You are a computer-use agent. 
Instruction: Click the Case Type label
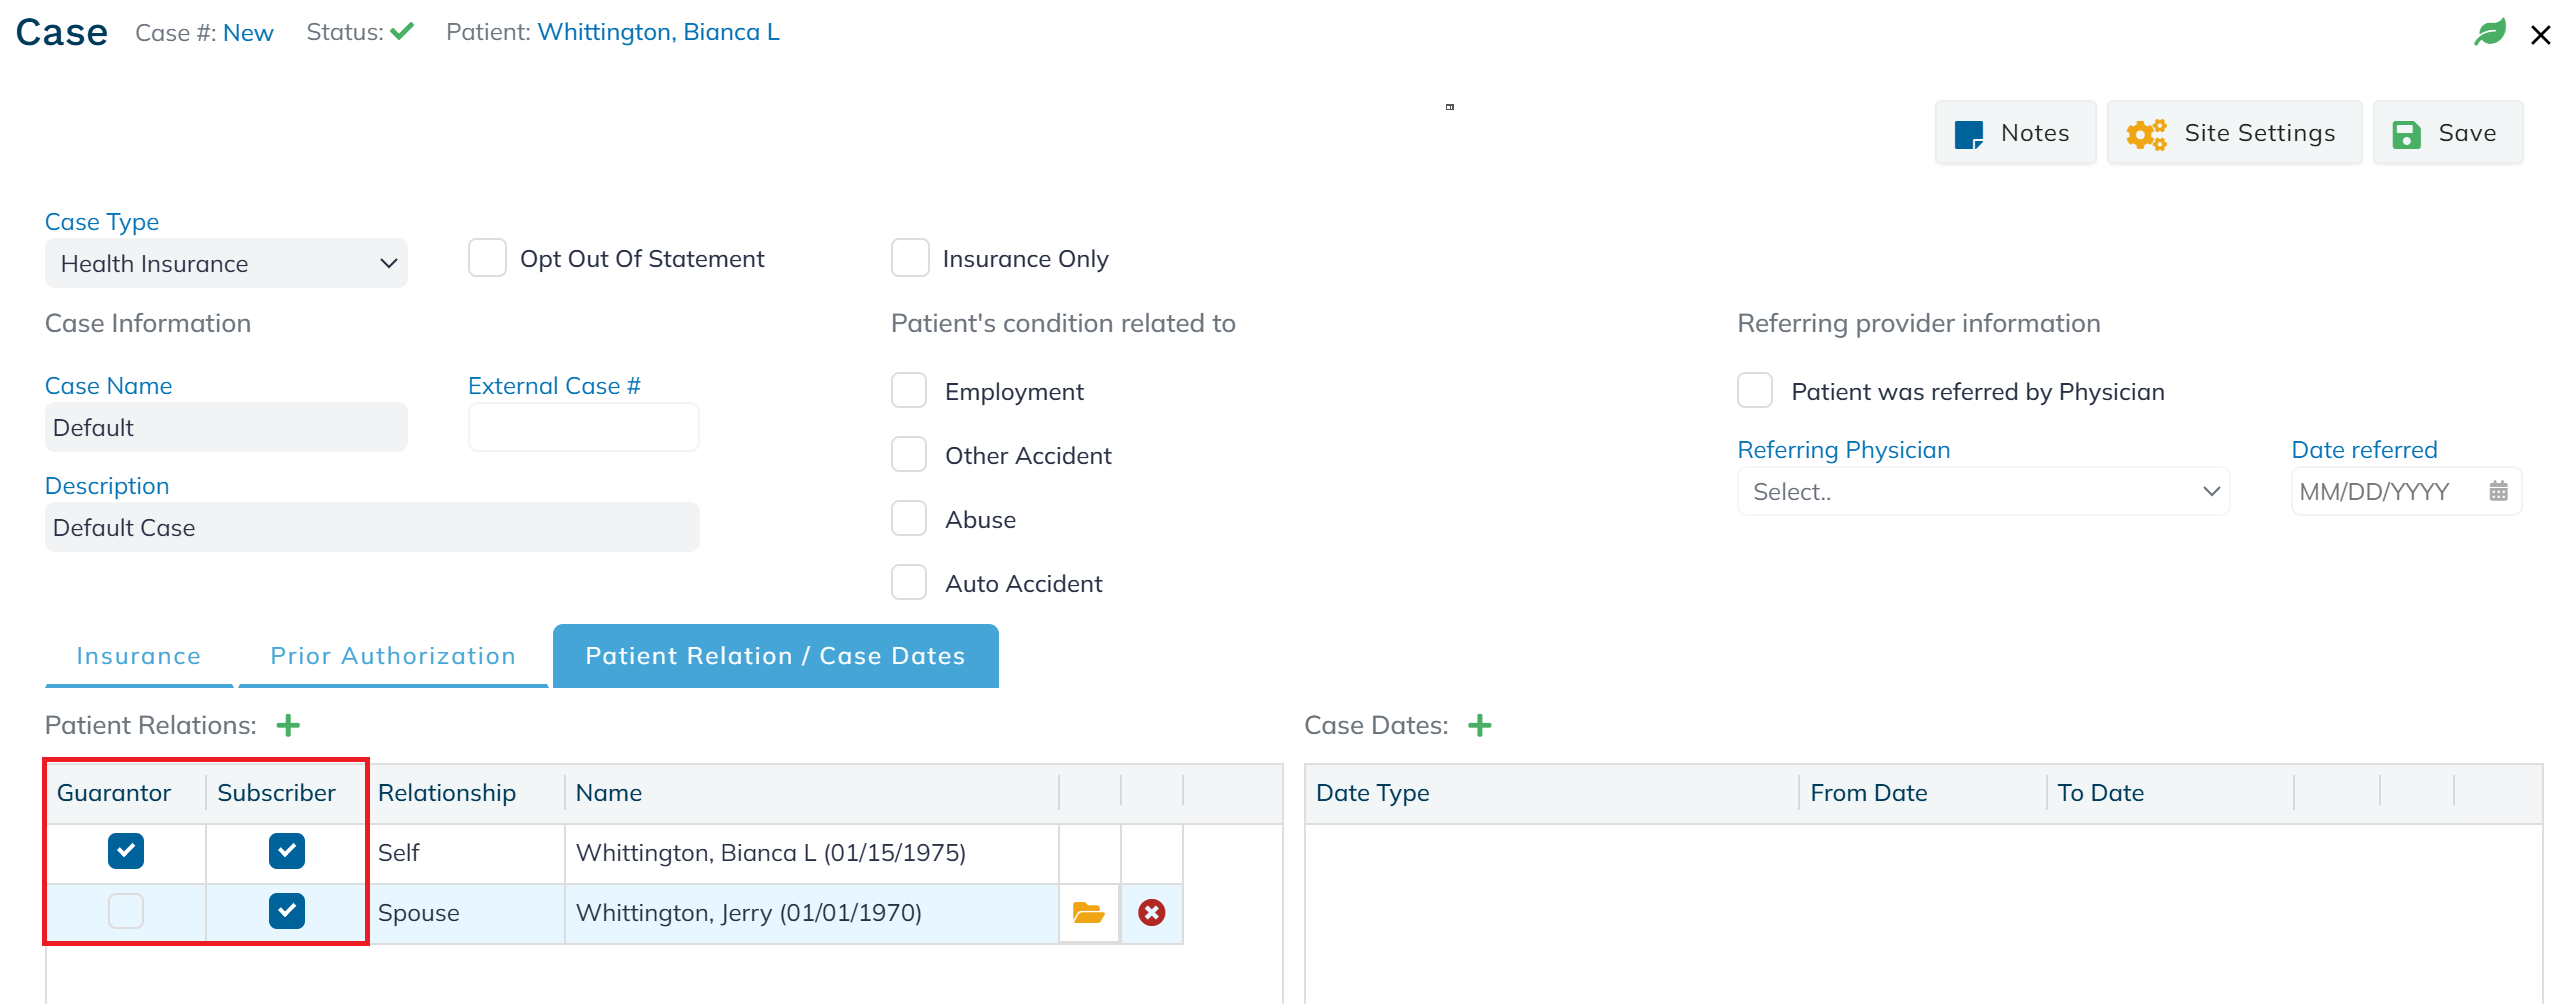tap(102, 222)
